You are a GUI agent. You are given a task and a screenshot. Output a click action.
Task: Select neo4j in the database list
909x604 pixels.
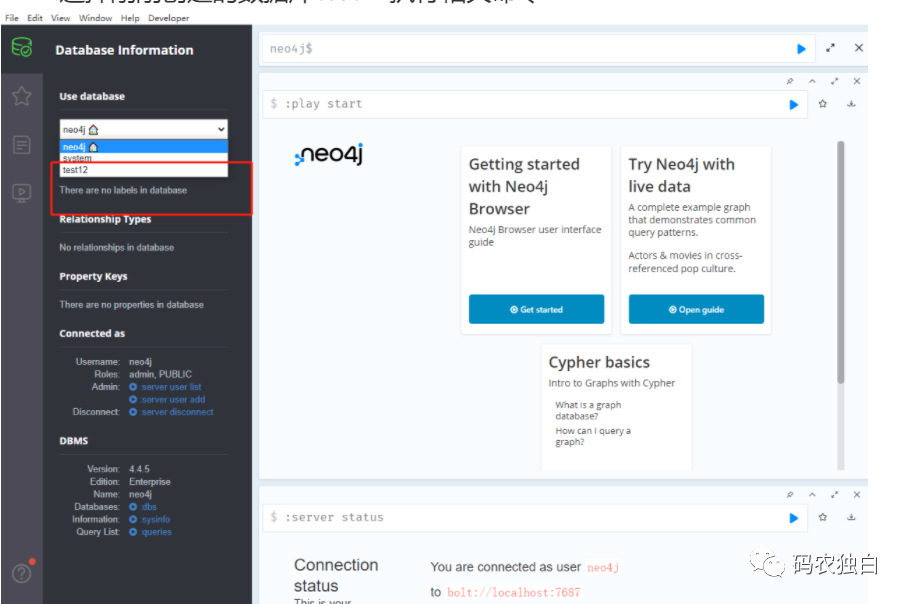click(144, 147)
